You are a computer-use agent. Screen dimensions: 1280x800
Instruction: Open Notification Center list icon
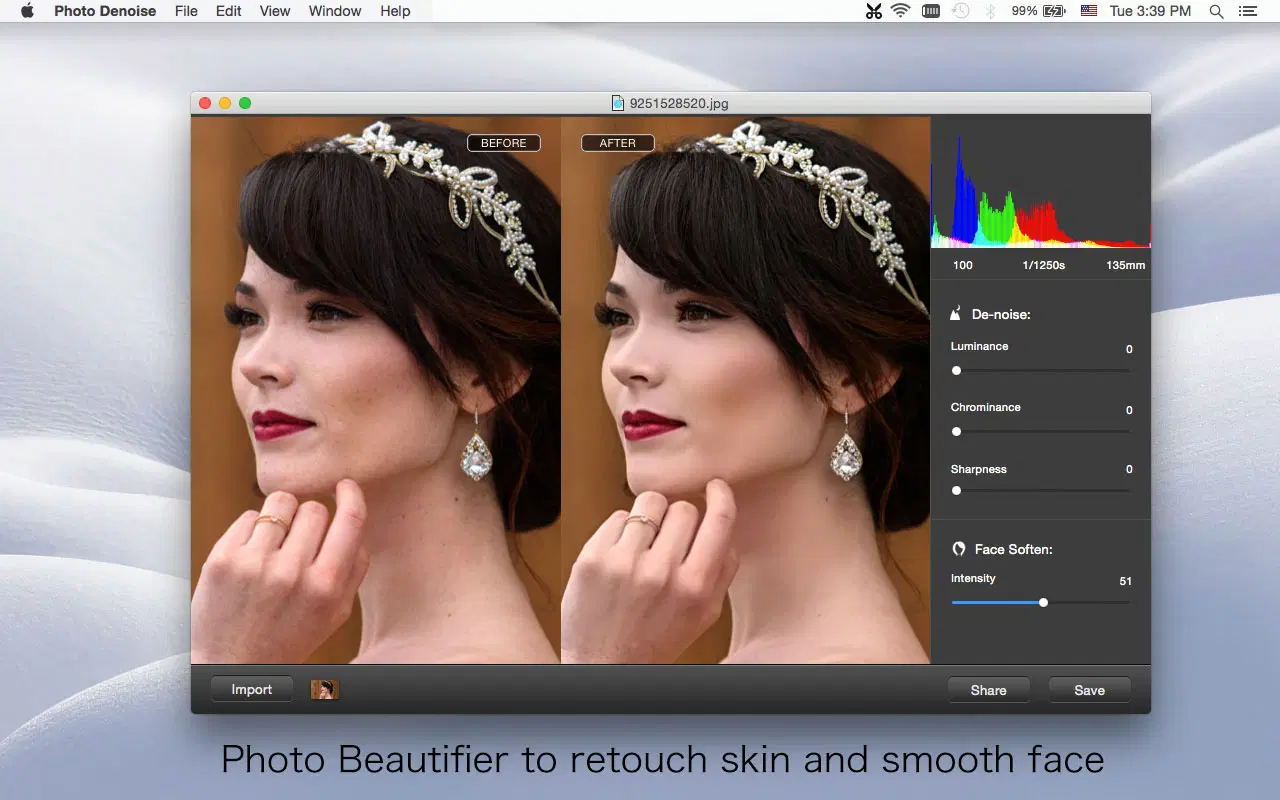click(1247, 11)
